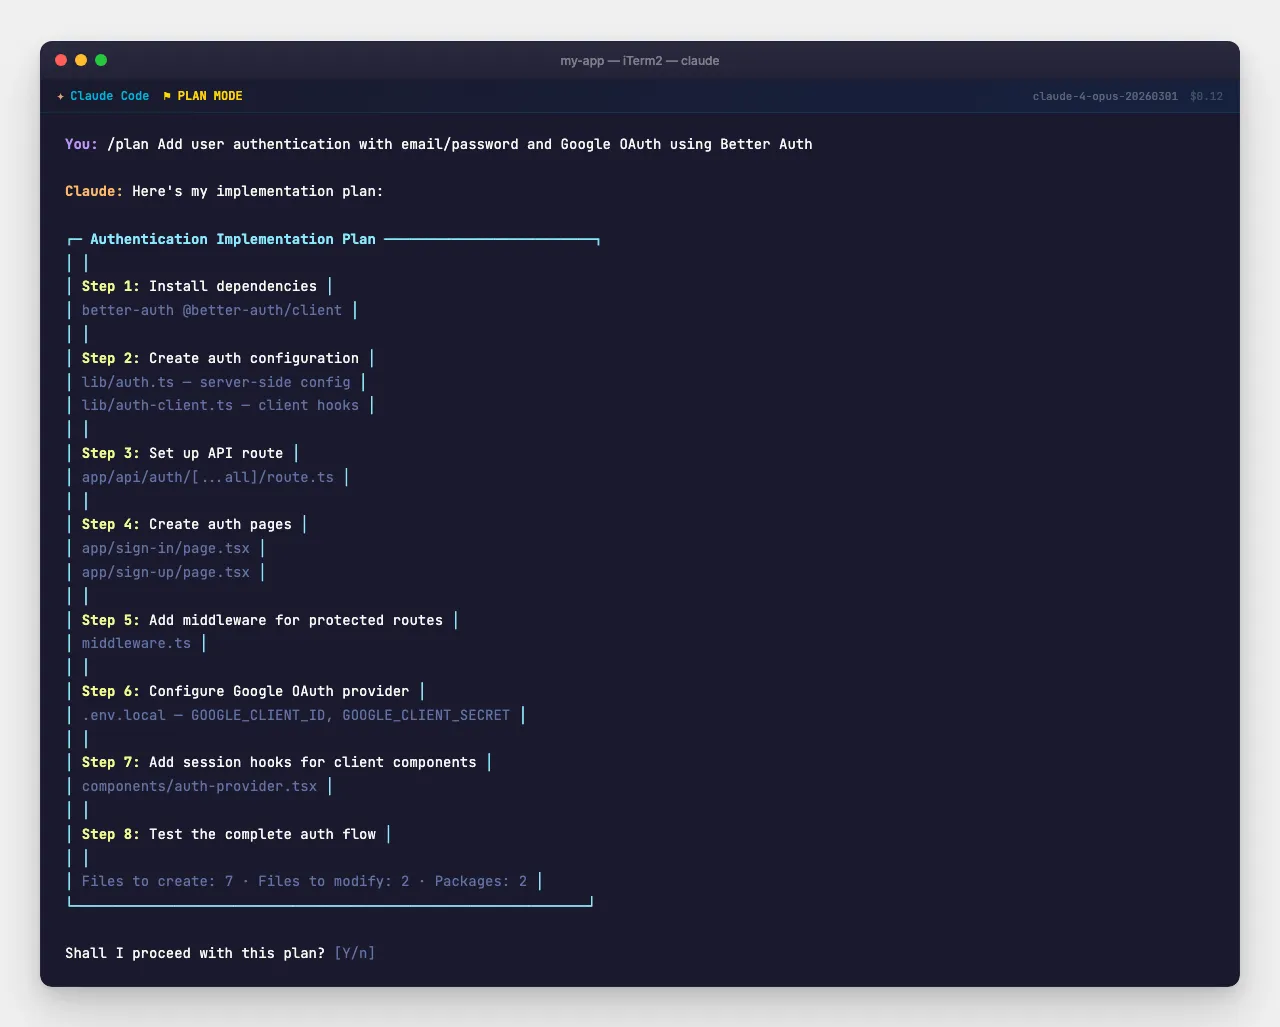The image size is (1280, 1027).
Task: Click the app/sign-up/page.tsx path
Action: pyautogui.click(x=166, y=572)
